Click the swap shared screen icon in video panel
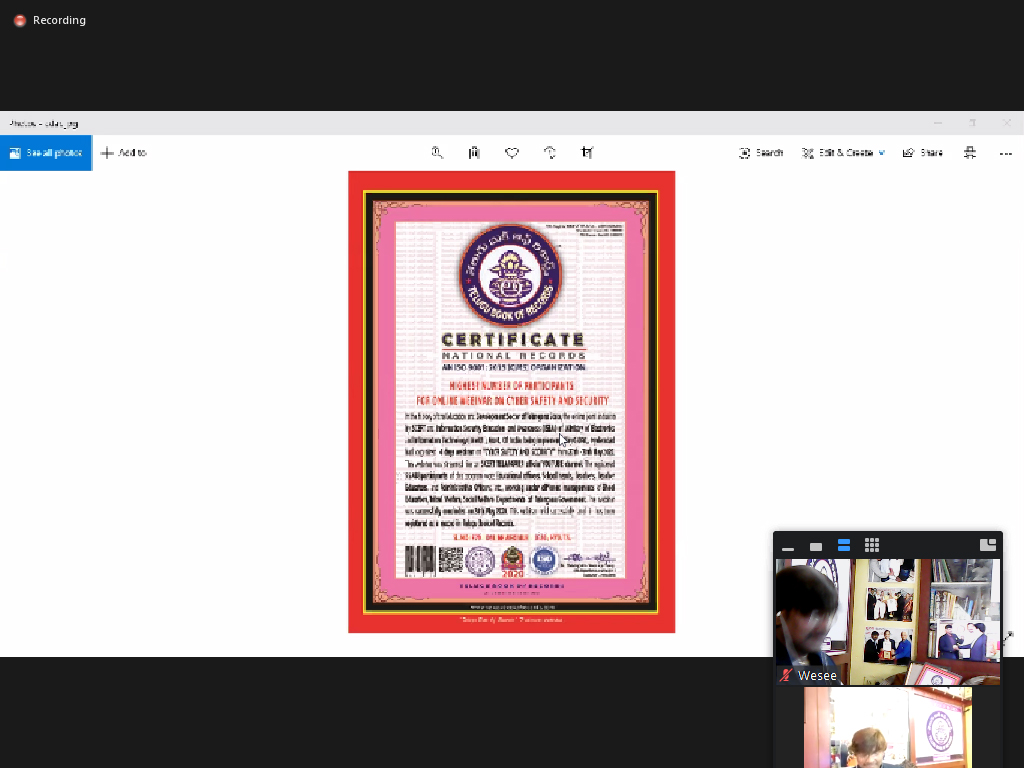 click(x=988, y=545)
